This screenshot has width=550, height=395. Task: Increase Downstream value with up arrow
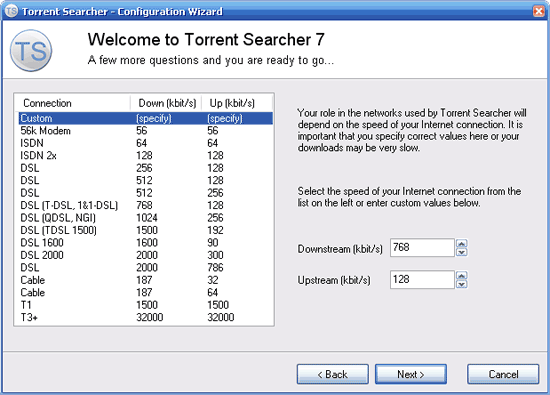click(462, 243)
